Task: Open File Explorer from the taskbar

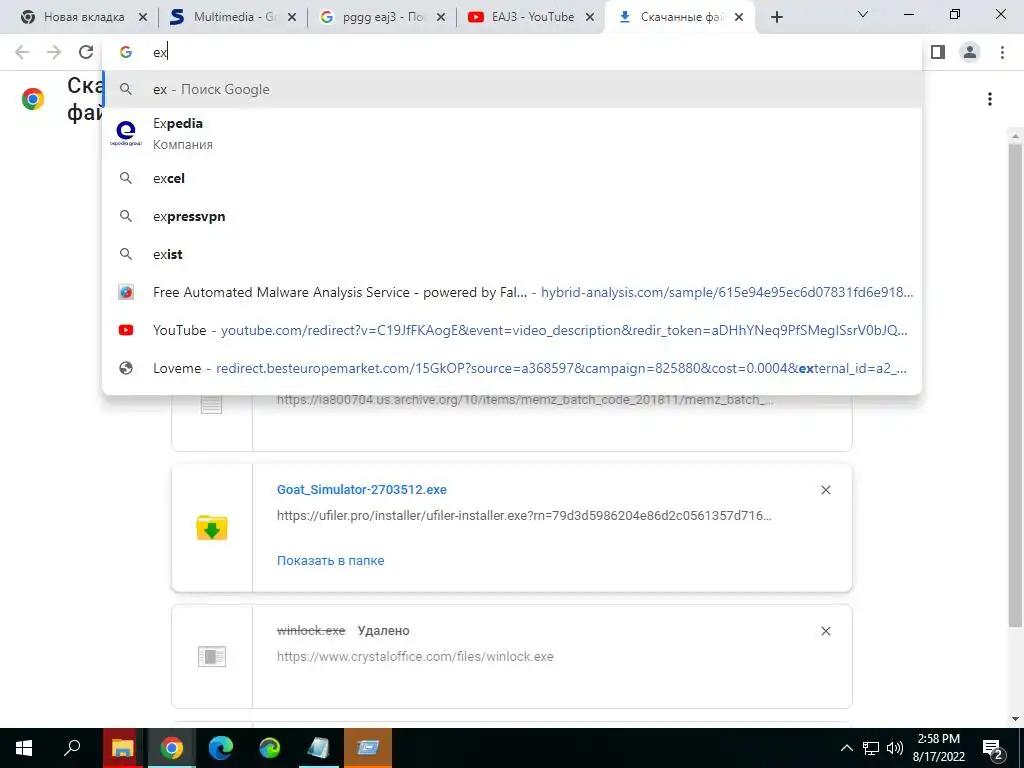Action: point(122,748)
